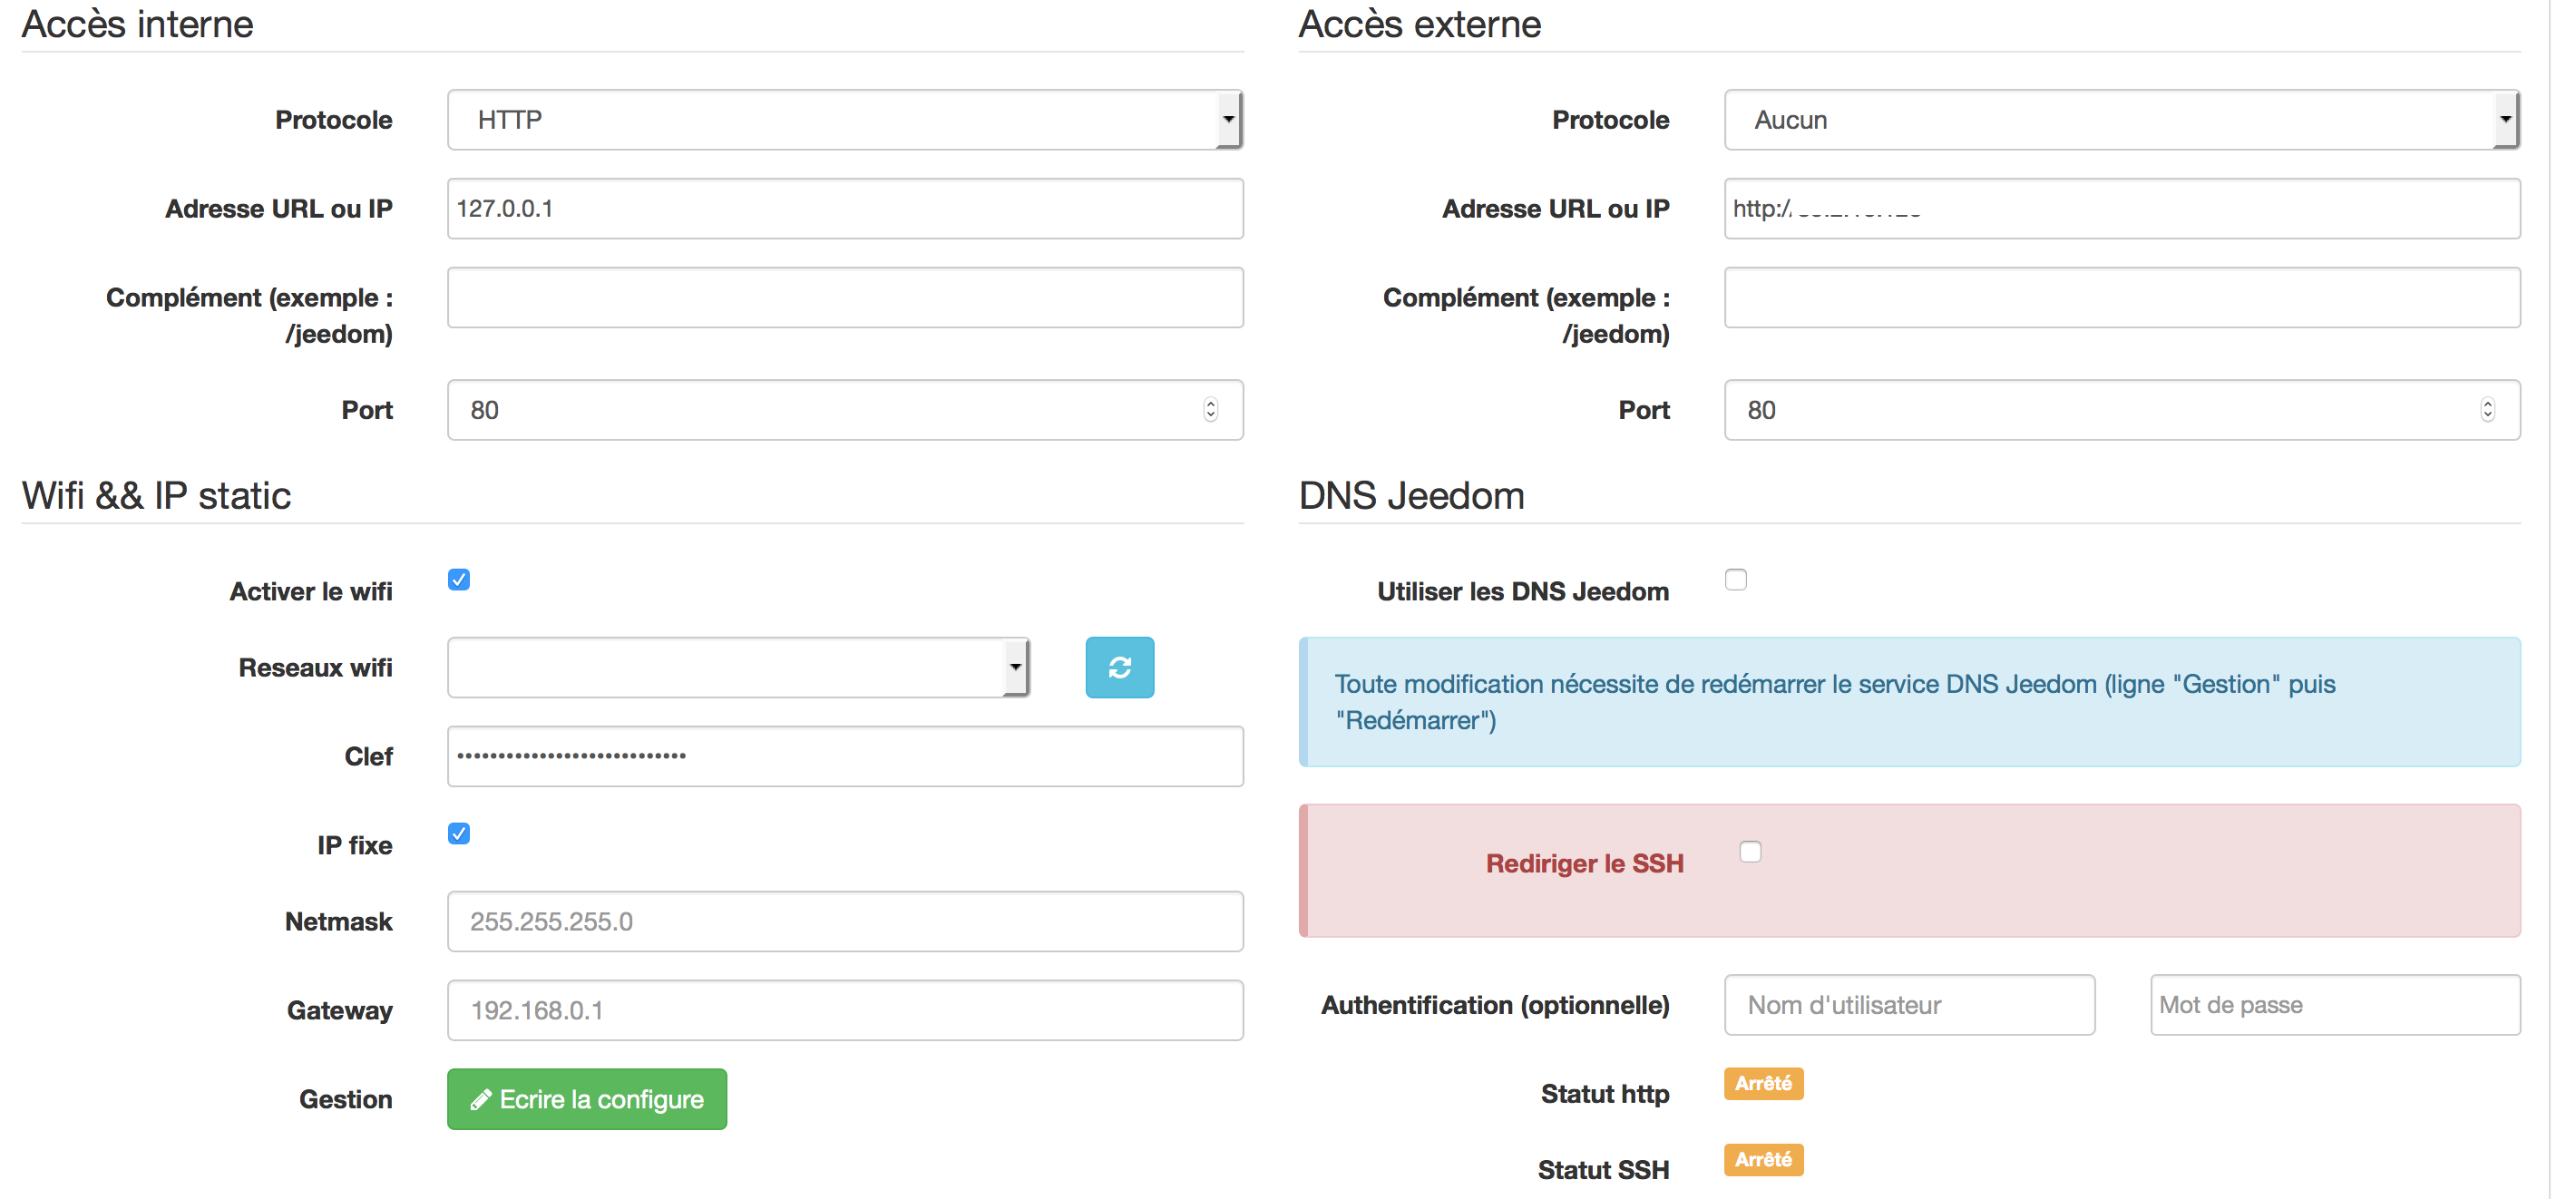Click the internal Port stepper arrows
This screenshot has width=2576, height=1199.
pos(1210,410)
